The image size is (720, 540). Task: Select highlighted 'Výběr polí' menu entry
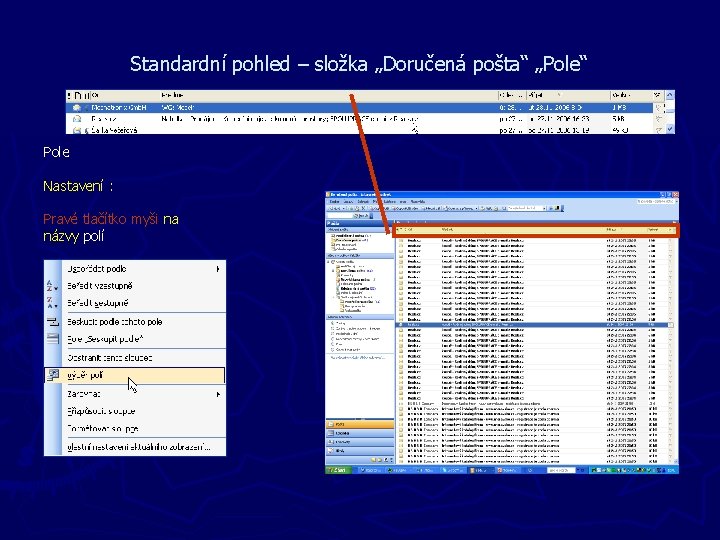(x=135, y=375)
